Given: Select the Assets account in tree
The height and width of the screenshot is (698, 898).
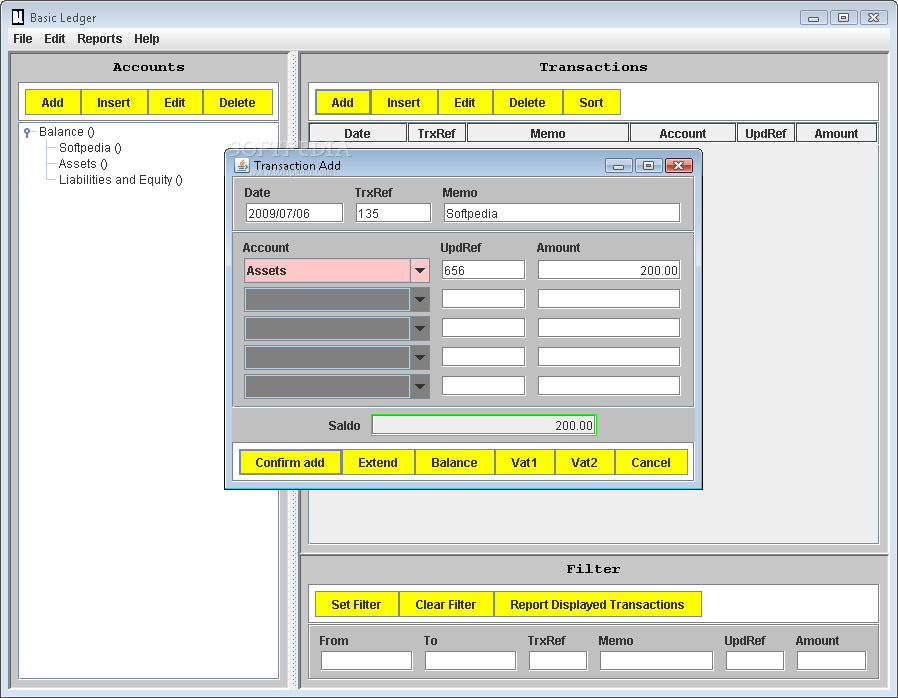Looking at the screenshot, I should point(83,164).
